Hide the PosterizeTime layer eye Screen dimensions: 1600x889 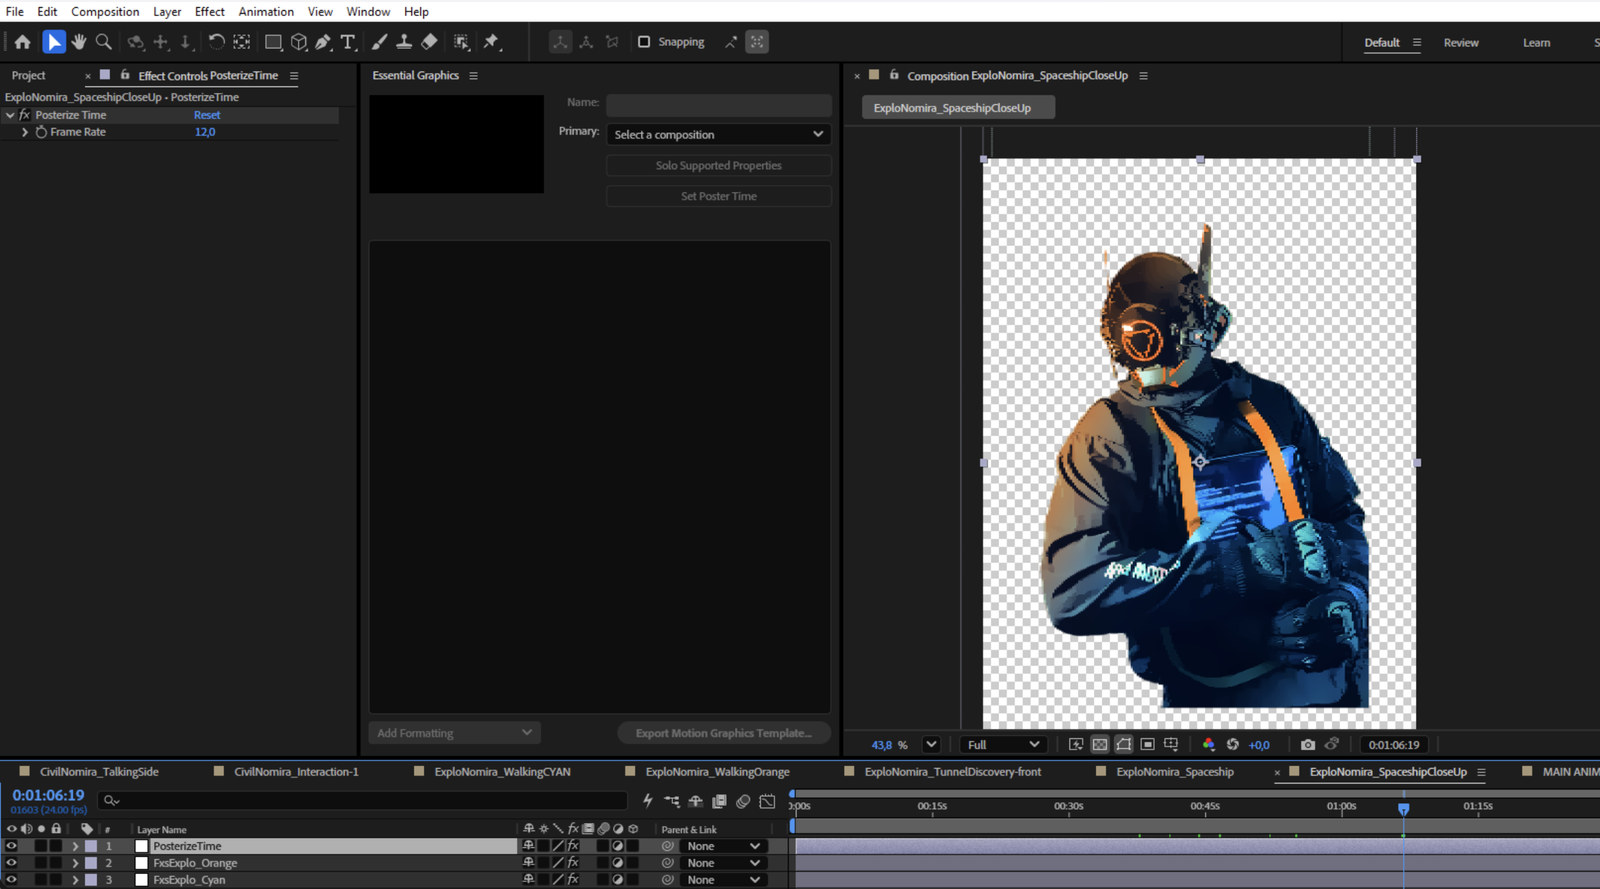(x=11, y=846)
